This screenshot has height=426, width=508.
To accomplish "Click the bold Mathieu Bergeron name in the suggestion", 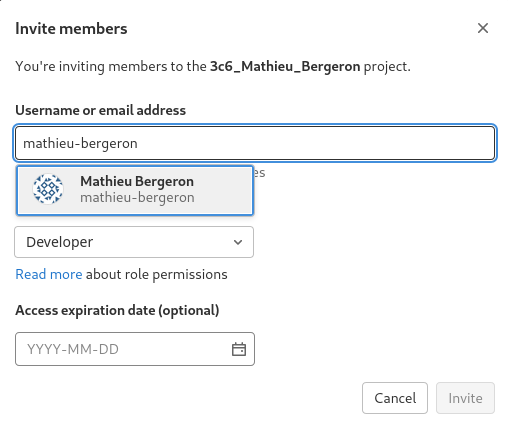I will tap(137, 181).
